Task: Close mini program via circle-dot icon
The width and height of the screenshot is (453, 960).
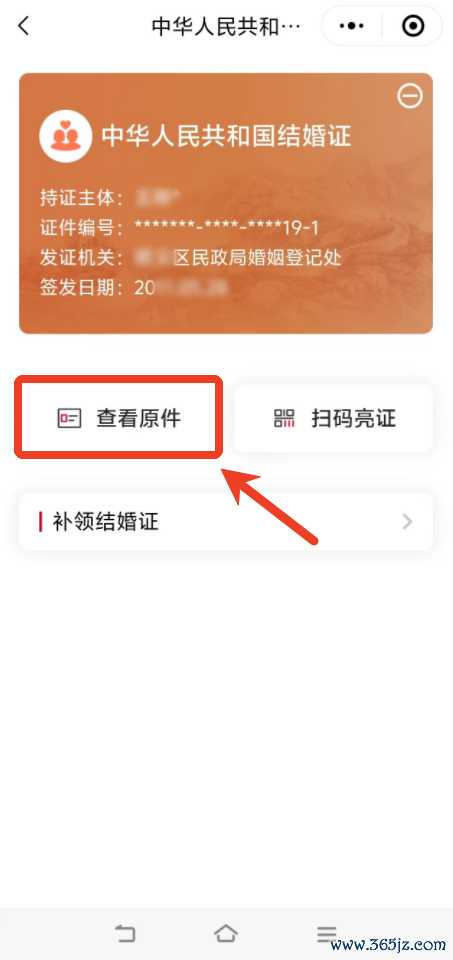Action: (413, 26)
